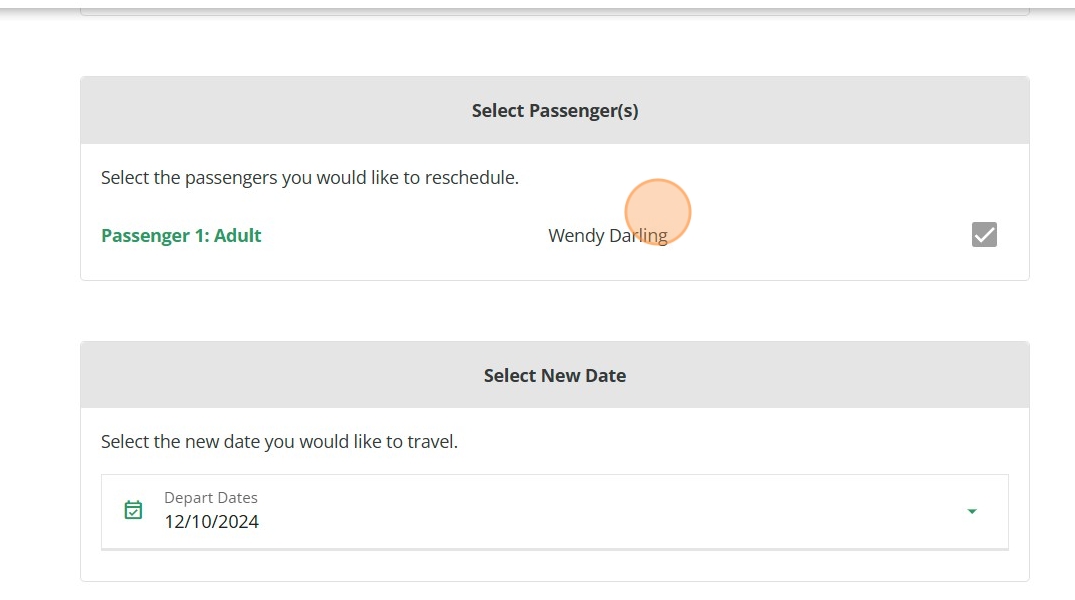1075x600 pixels.
Task: Click the Passenger 1: Adult label
Action: click(181, 236)
